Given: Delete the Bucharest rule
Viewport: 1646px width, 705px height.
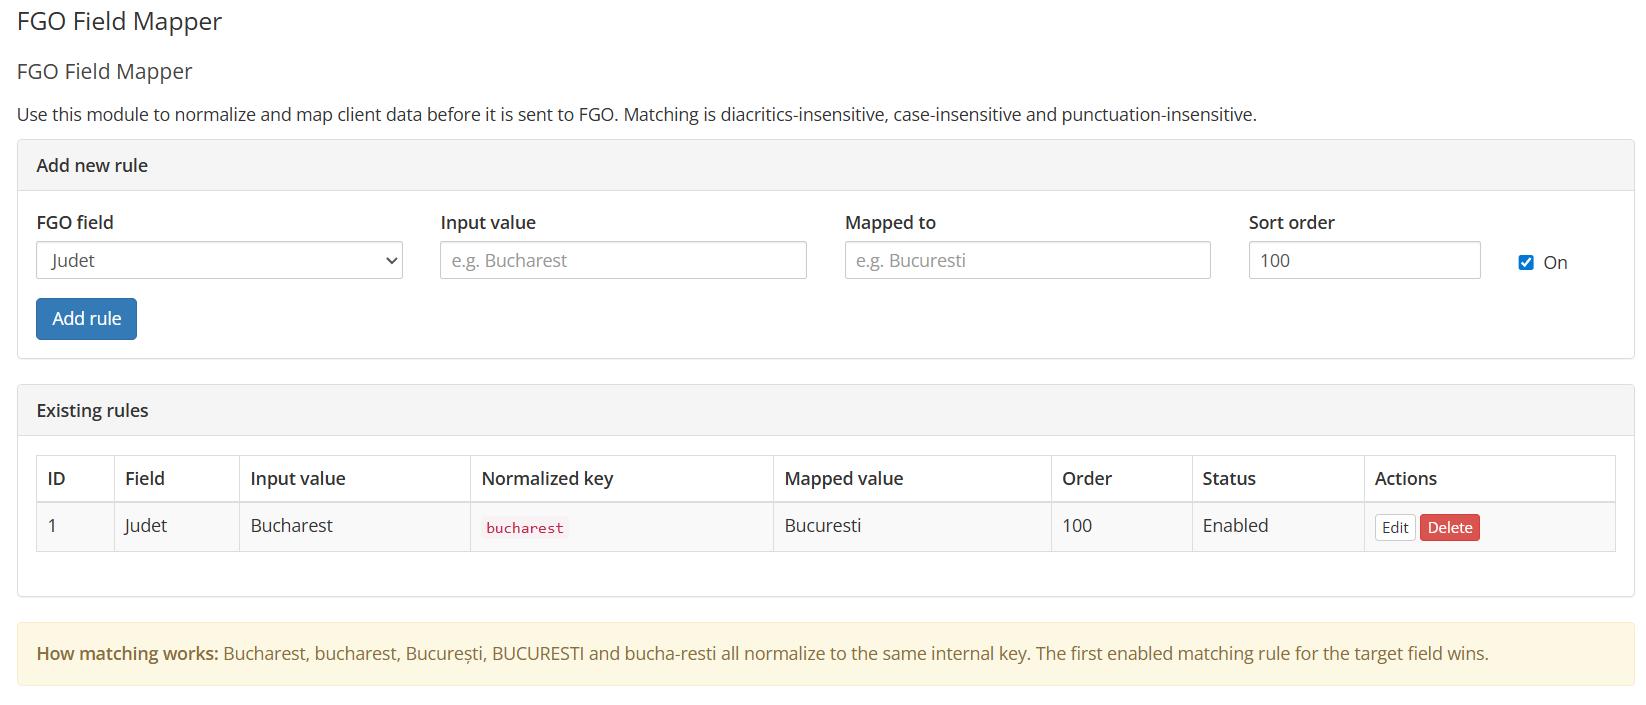Looking at the screenshot, I should [1449, 528].
